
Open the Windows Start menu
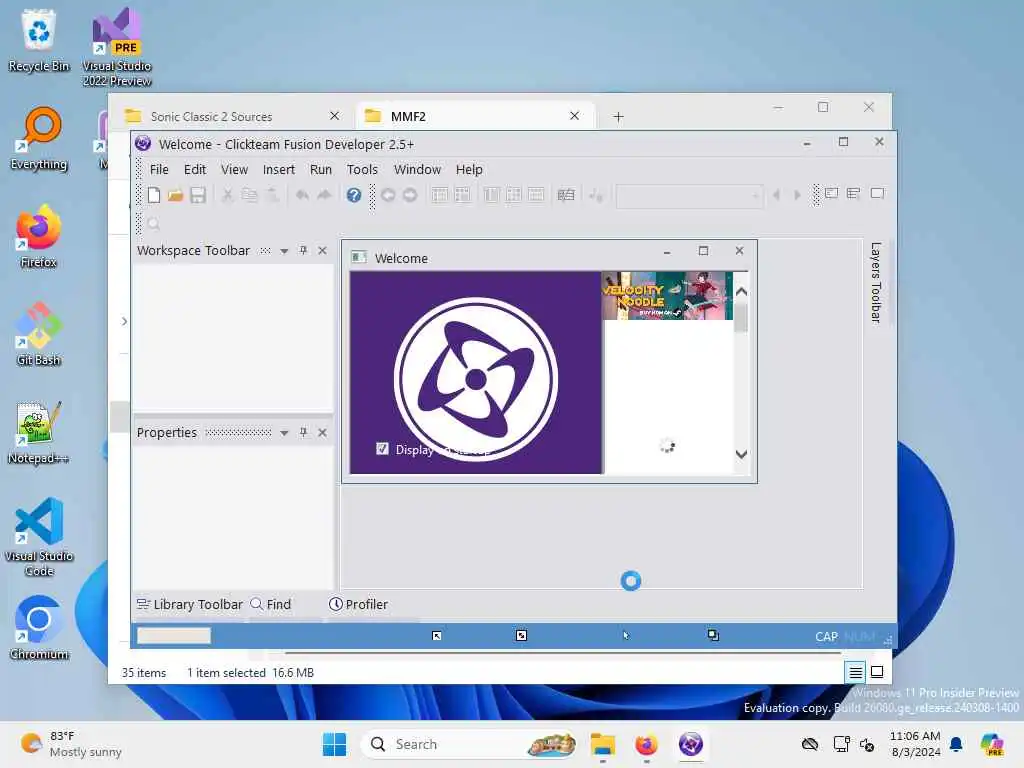[x=334, y=744]
